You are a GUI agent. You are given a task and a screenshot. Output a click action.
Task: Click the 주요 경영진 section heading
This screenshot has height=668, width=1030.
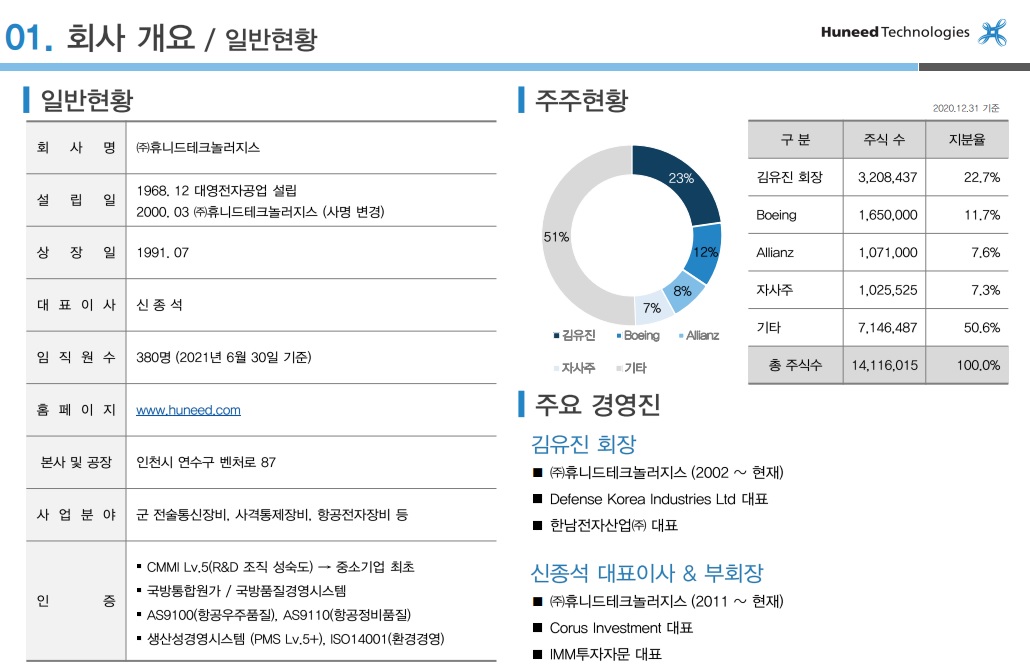point(597,404)
